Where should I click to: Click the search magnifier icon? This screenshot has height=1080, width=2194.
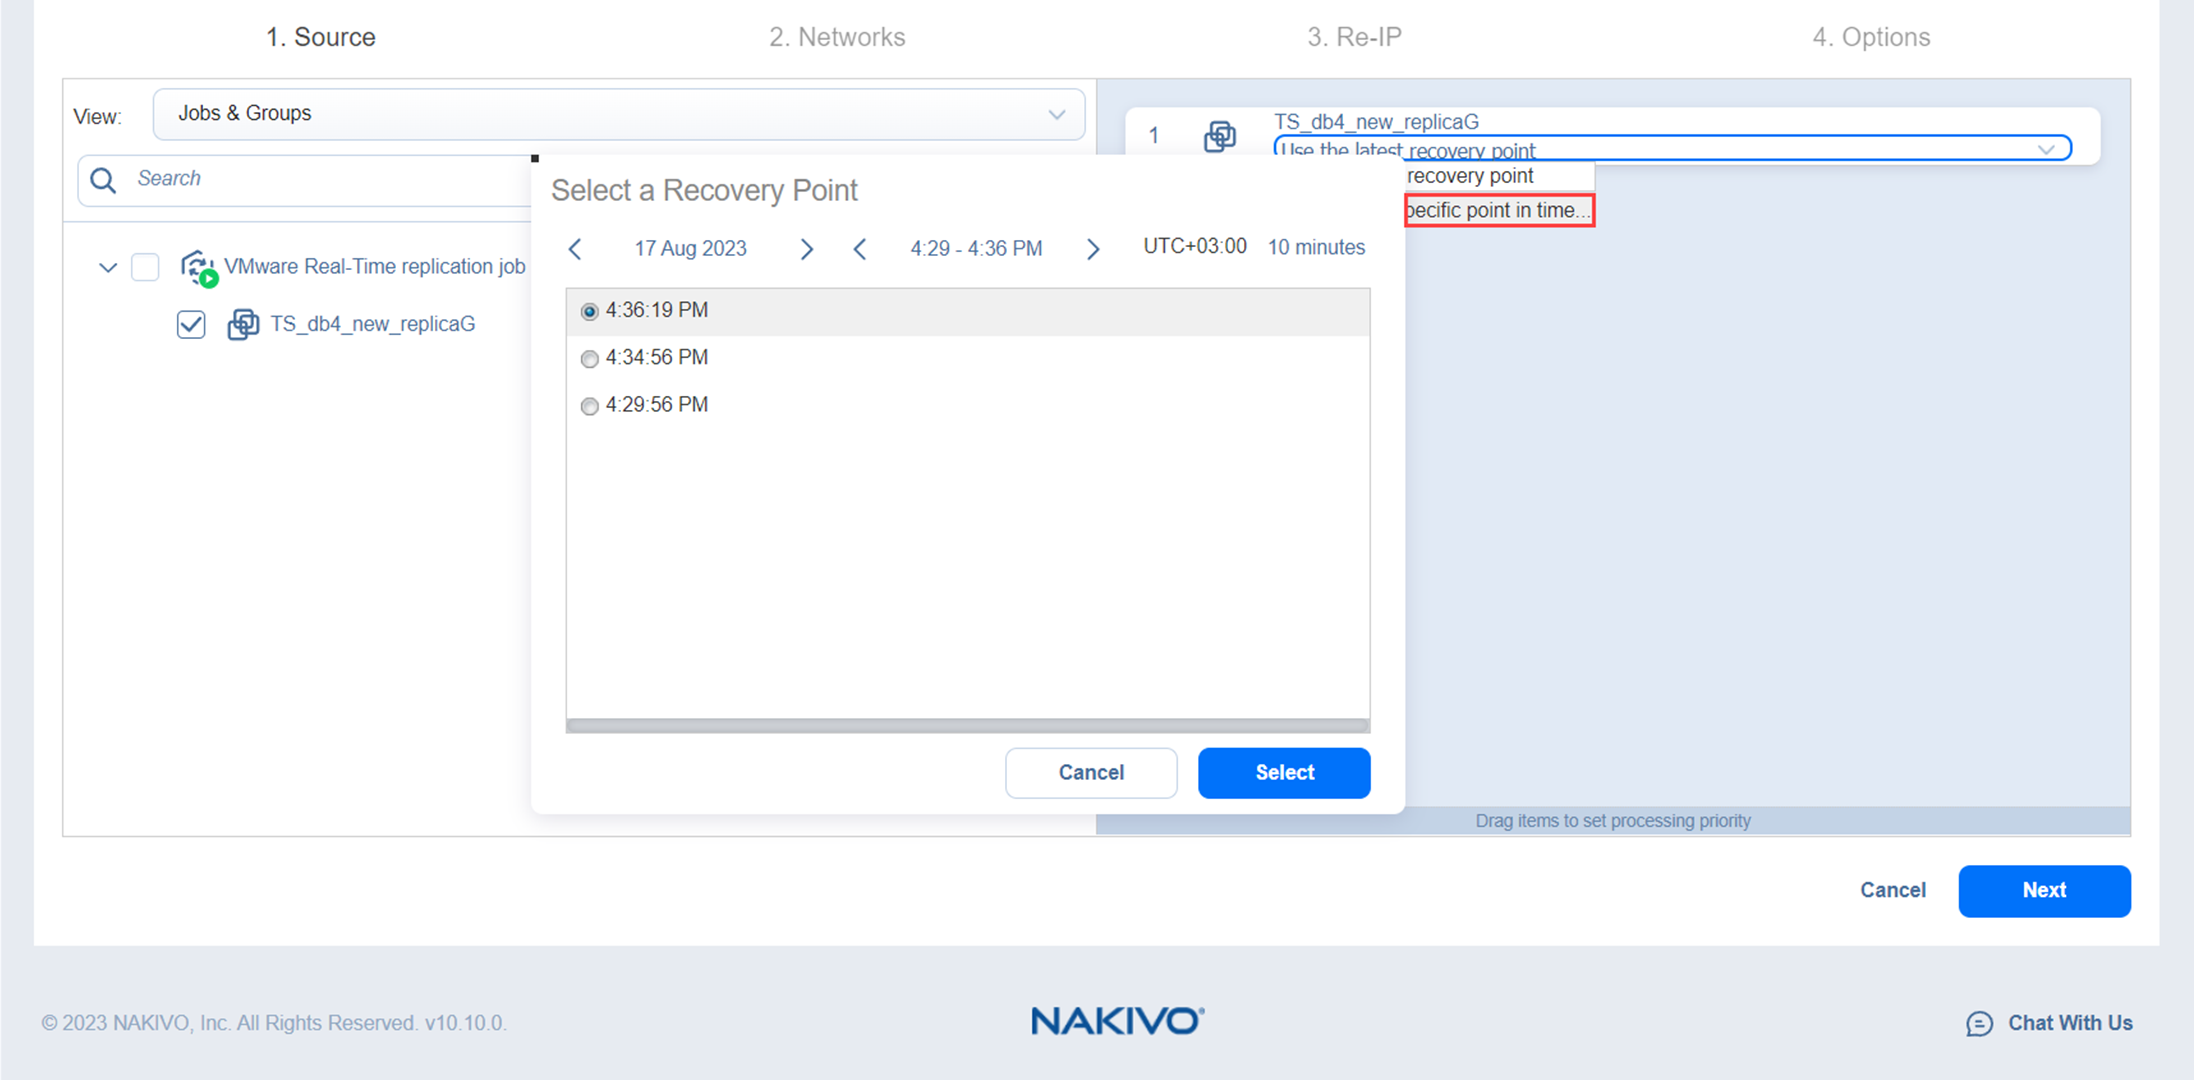[103, 180]
